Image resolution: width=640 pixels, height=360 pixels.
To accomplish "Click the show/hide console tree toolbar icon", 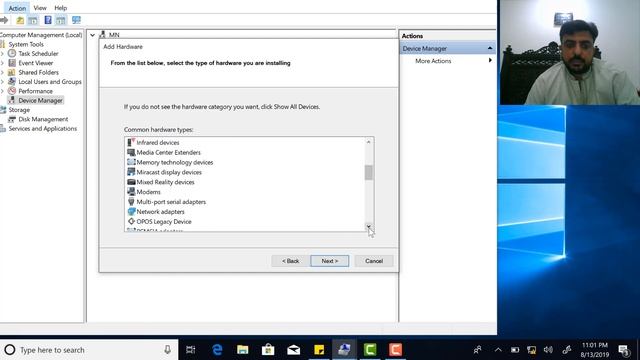I will tap(33, 20).
